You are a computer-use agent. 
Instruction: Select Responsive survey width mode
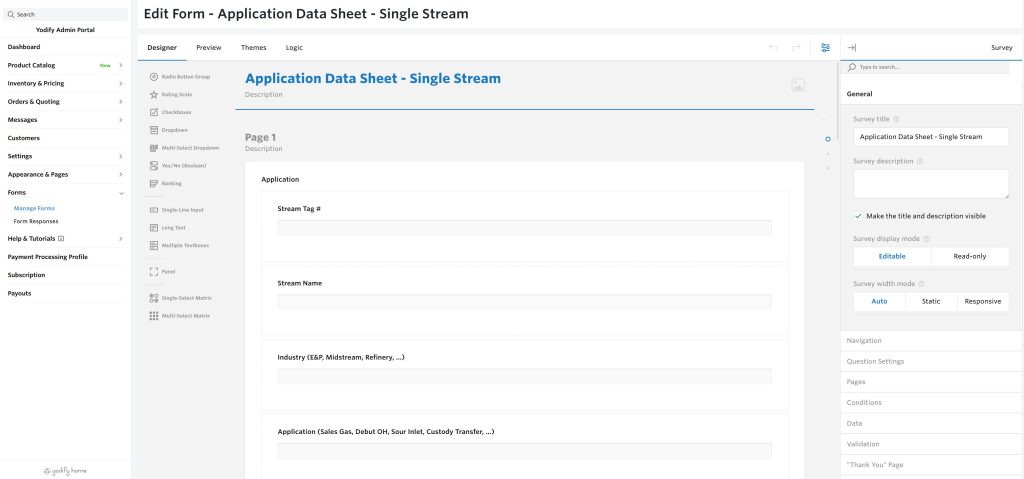point(982,301)
